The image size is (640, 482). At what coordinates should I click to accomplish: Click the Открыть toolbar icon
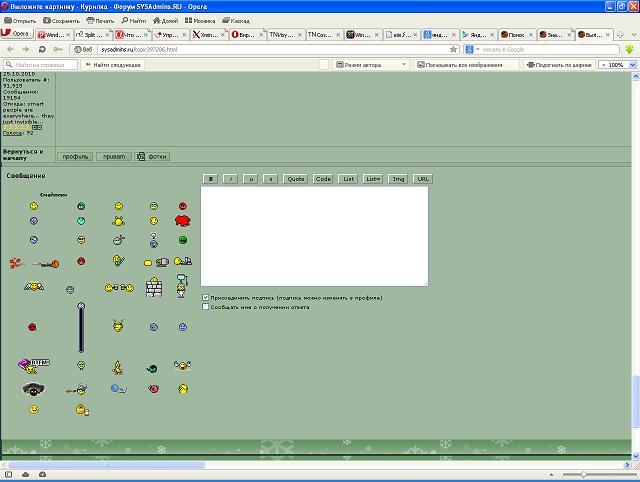pos(8,20)
